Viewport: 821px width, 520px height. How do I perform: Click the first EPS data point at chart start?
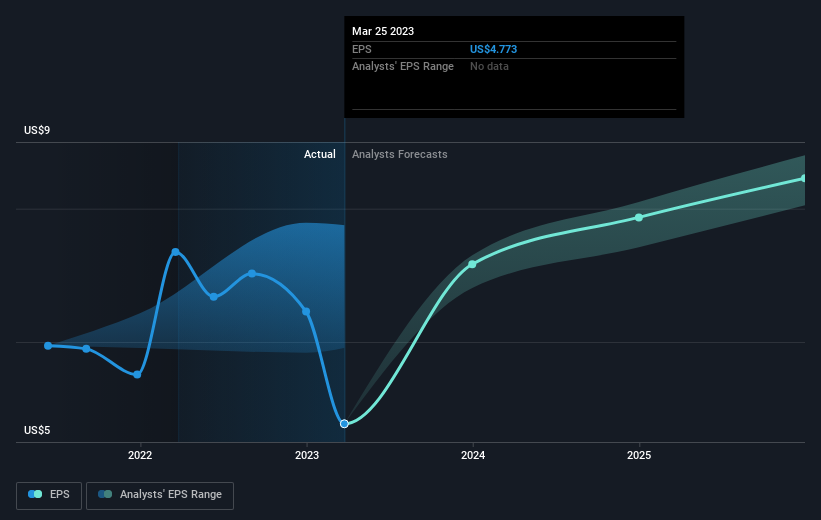click(48, 346)
